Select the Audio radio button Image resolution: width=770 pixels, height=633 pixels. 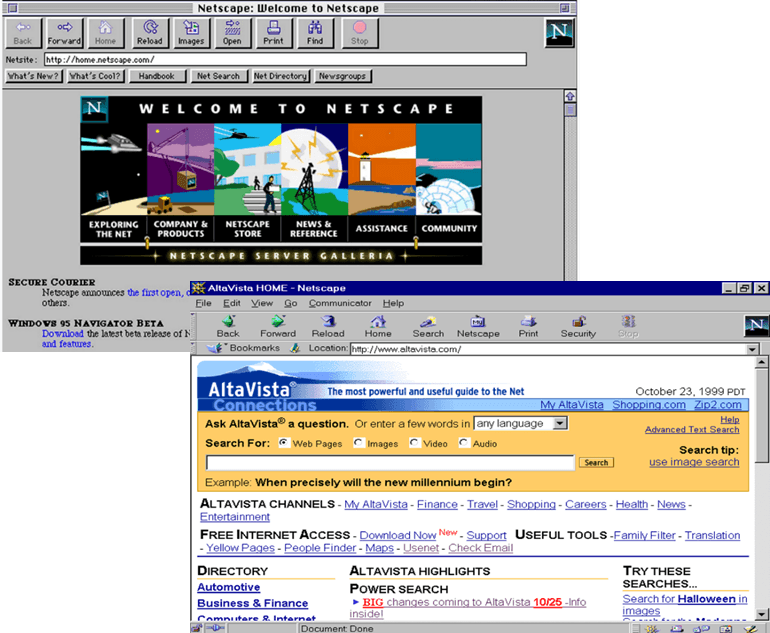point(463,442)
